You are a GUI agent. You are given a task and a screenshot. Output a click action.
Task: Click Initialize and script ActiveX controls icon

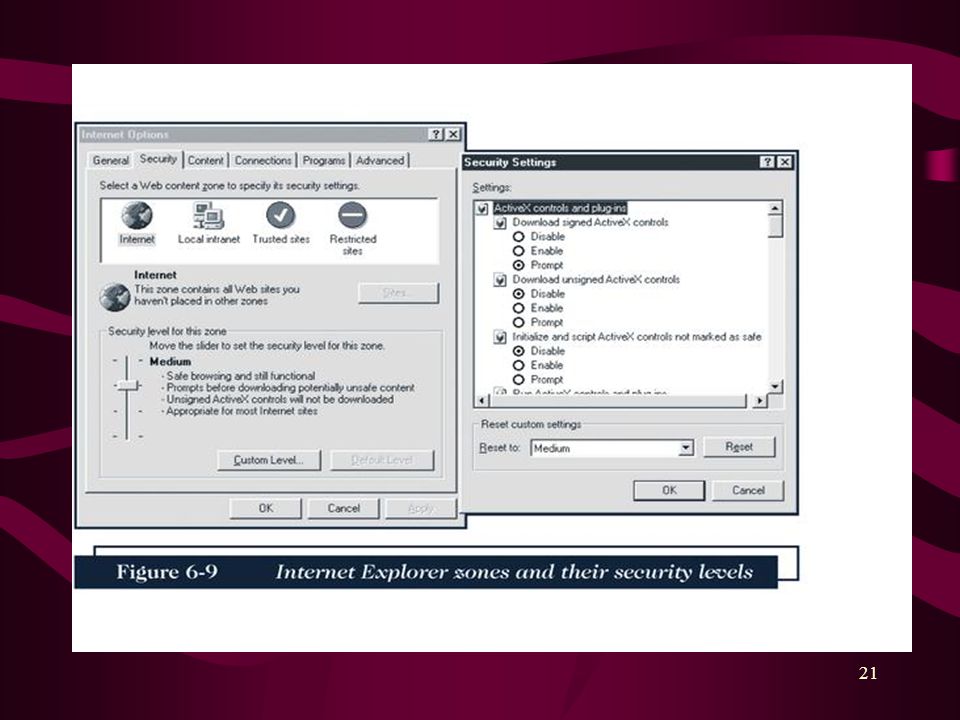[x=501, y=337]
